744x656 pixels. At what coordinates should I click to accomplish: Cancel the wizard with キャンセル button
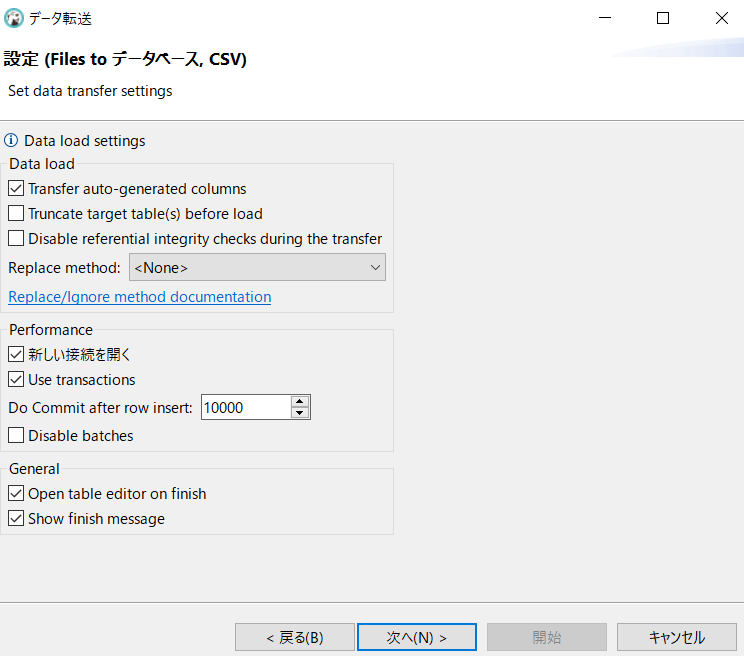[677, 637]
